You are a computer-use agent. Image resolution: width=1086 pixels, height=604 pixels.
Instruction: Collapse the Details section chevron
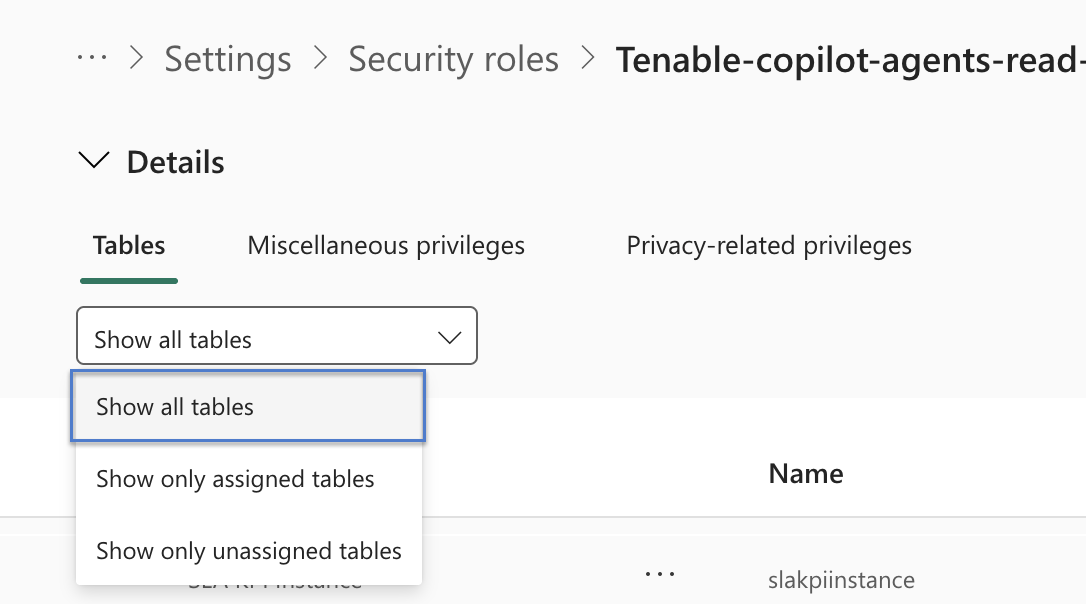pyautogui.click(x=95, y=161)
